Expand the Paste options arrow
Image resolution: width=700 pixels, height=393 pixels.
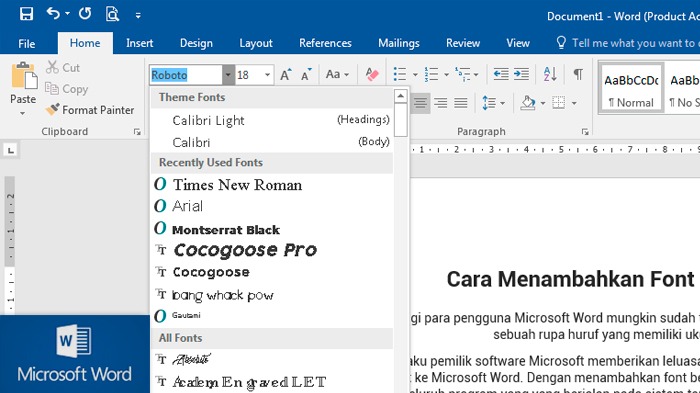click(x=23, y=113)
